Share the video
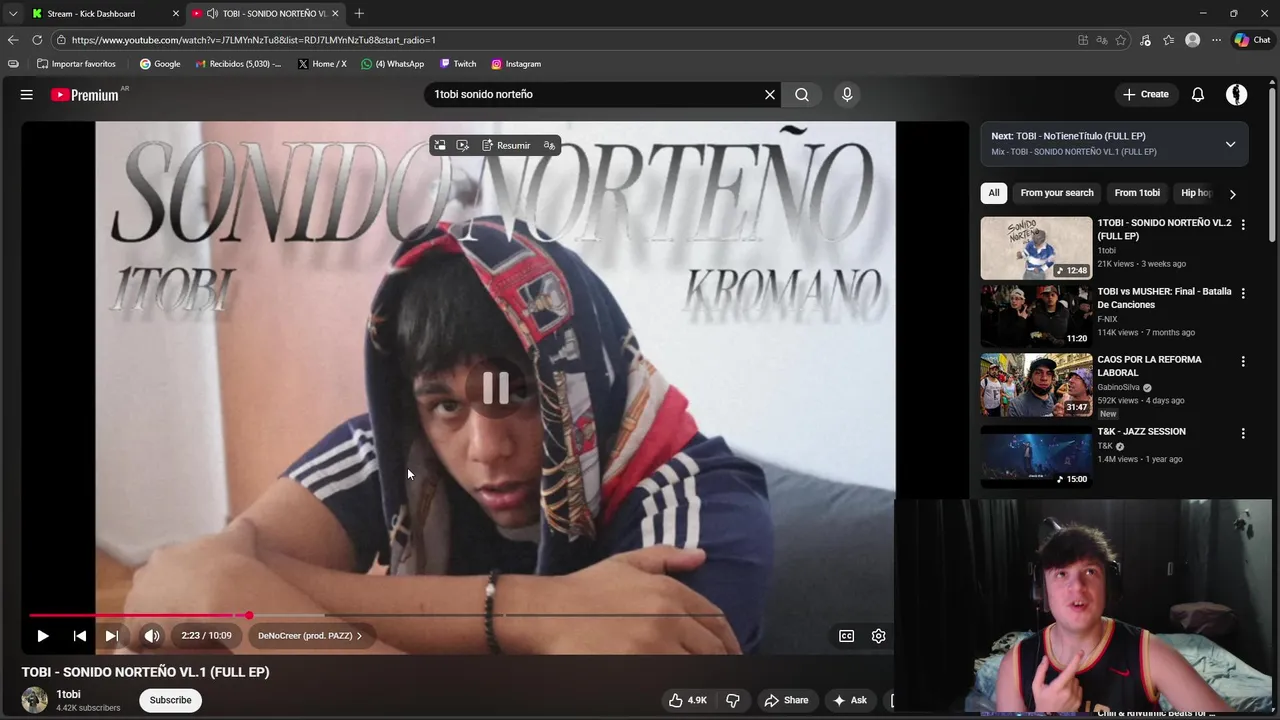The image size is (1280, 720). point(786,700)
